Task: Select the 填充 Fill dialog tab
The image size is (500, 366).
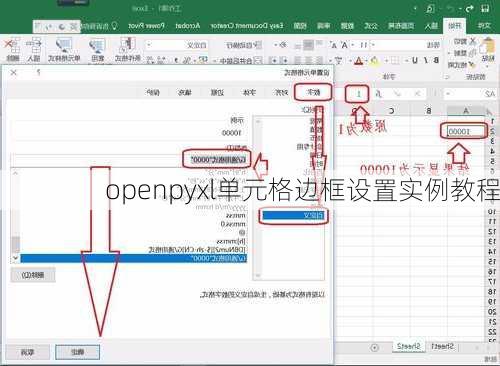Action: tap(185, 92)
